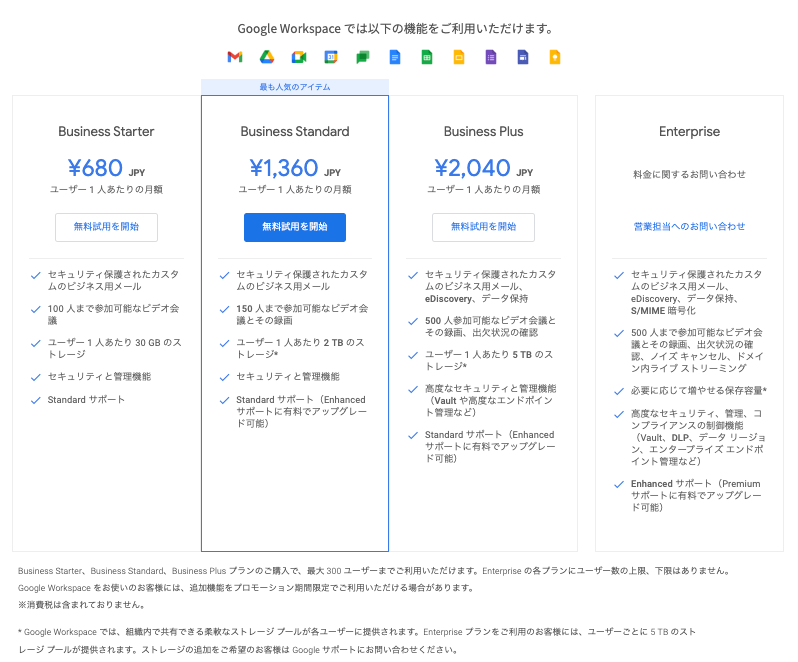This screenshot has width=798, height=662.
Task: Click the storage pool asterisk footnote
Action: [357, 641]
